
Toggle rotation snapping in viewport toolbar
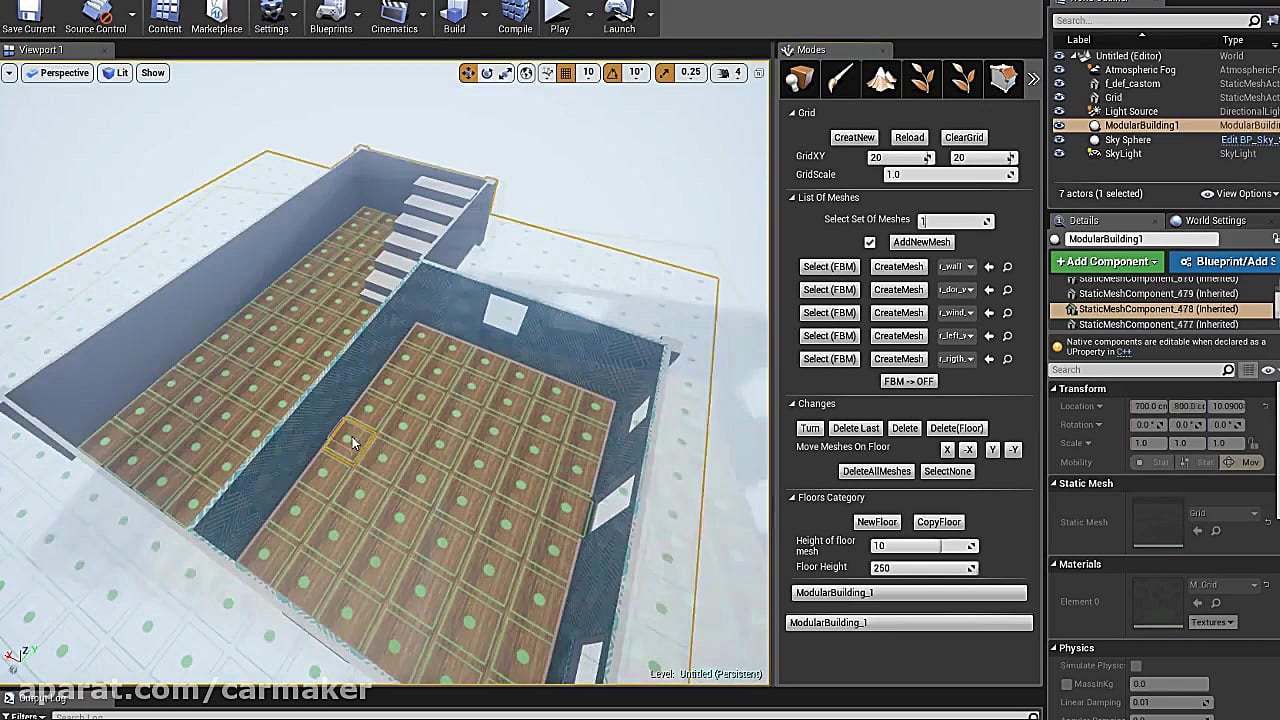[x=612, y=73]
